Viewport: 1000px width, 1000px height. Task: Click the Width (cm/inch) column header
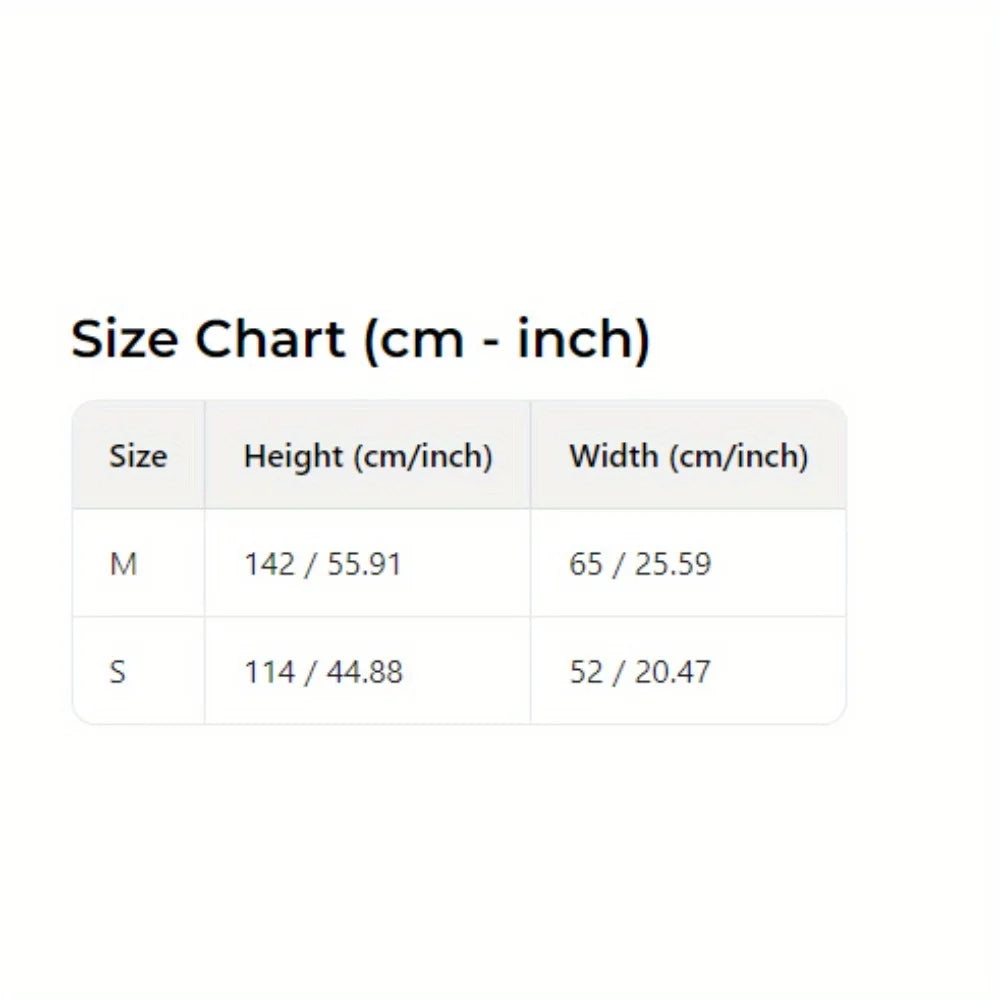688,456
